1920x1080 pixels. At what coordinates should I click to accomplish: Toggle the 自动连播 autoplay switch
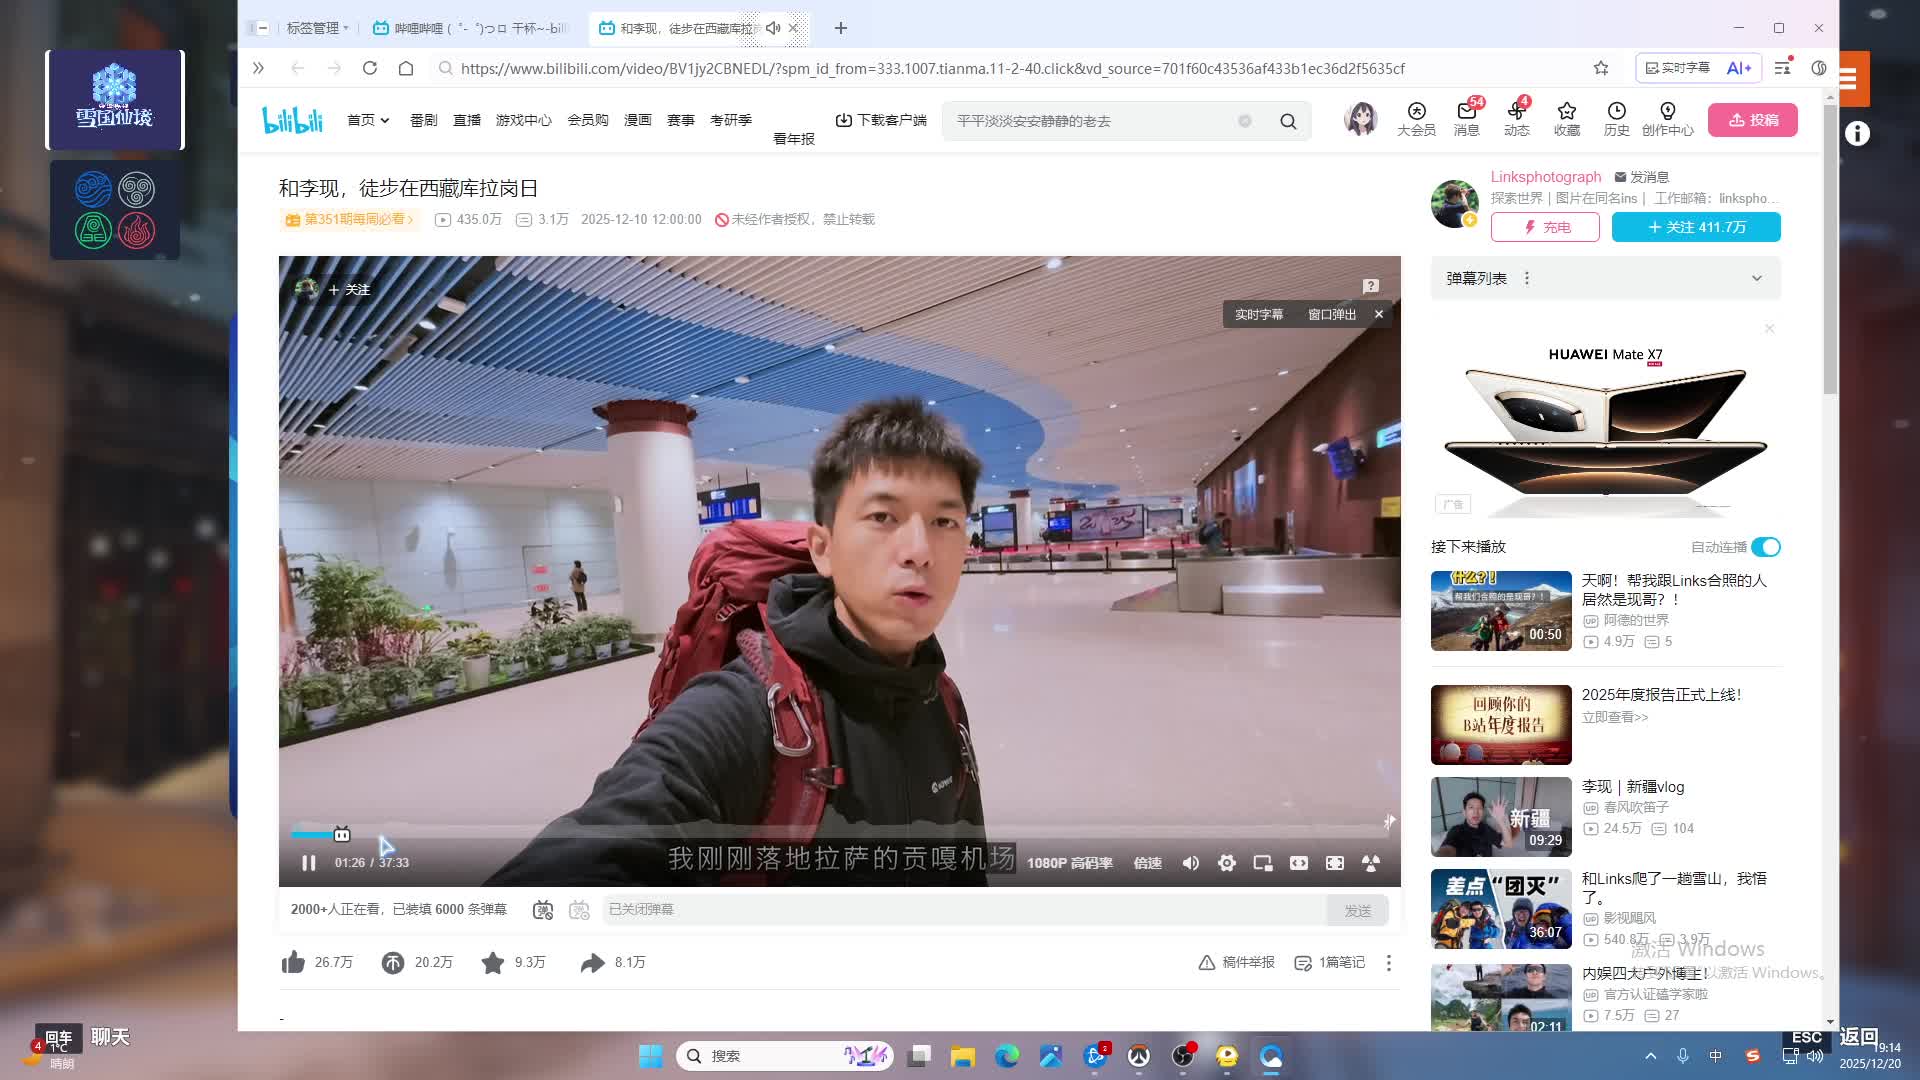pos(1765,547)
